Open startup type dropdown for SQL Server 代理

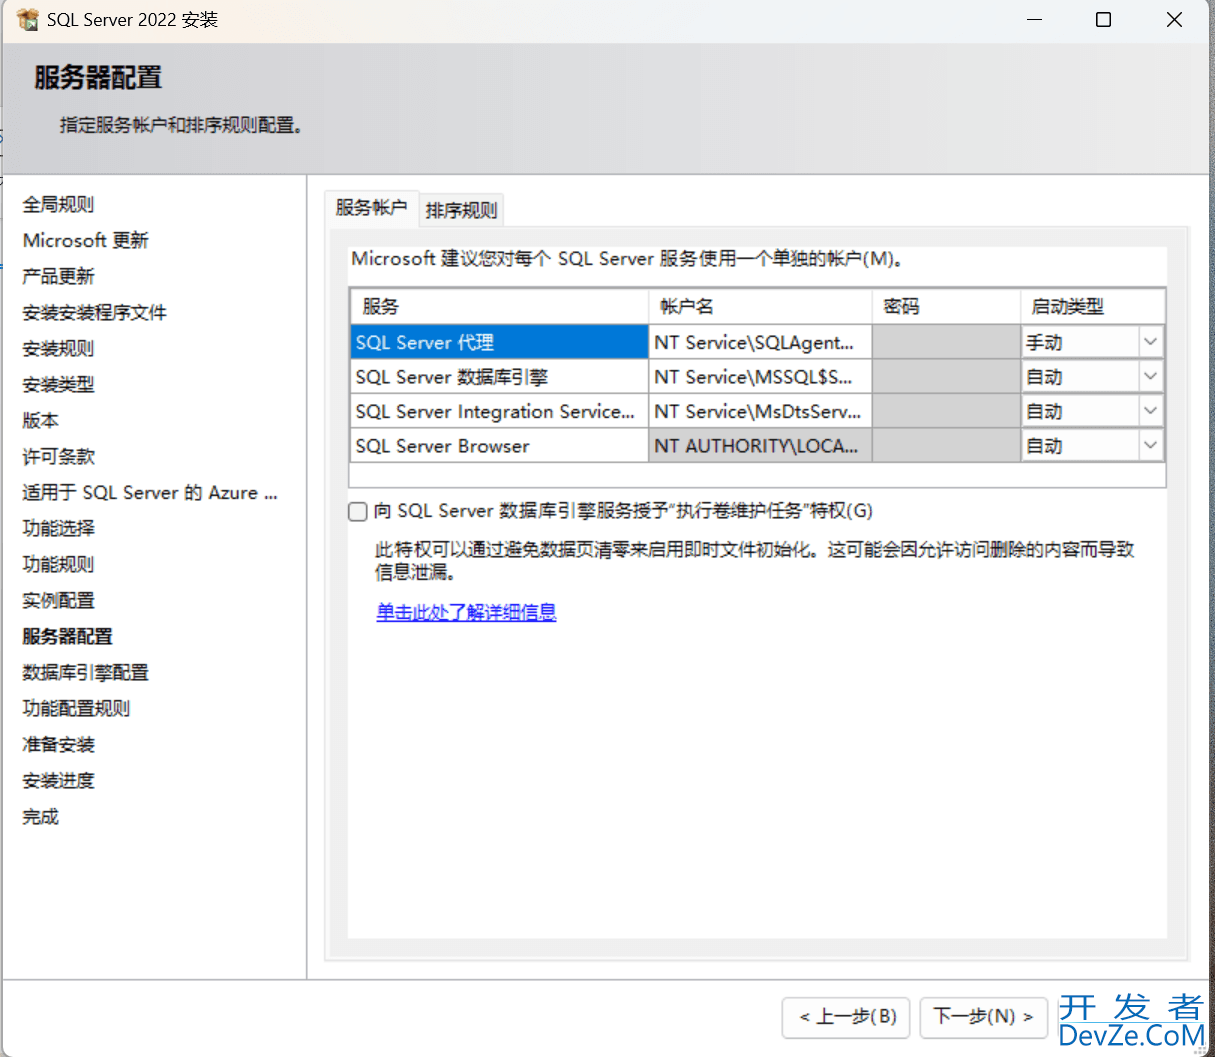click(x=1150, y=342)
